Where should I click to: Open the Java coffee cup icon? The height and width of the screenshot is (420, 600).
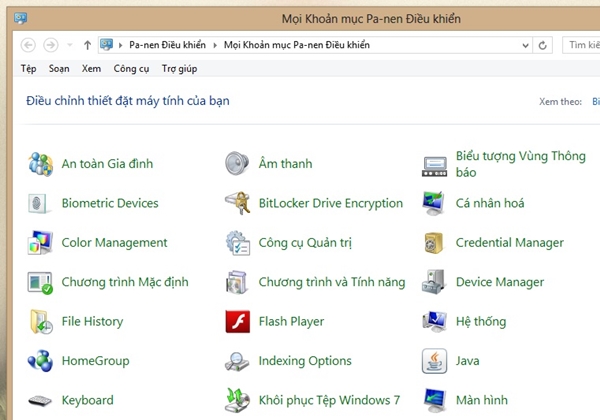434,361
